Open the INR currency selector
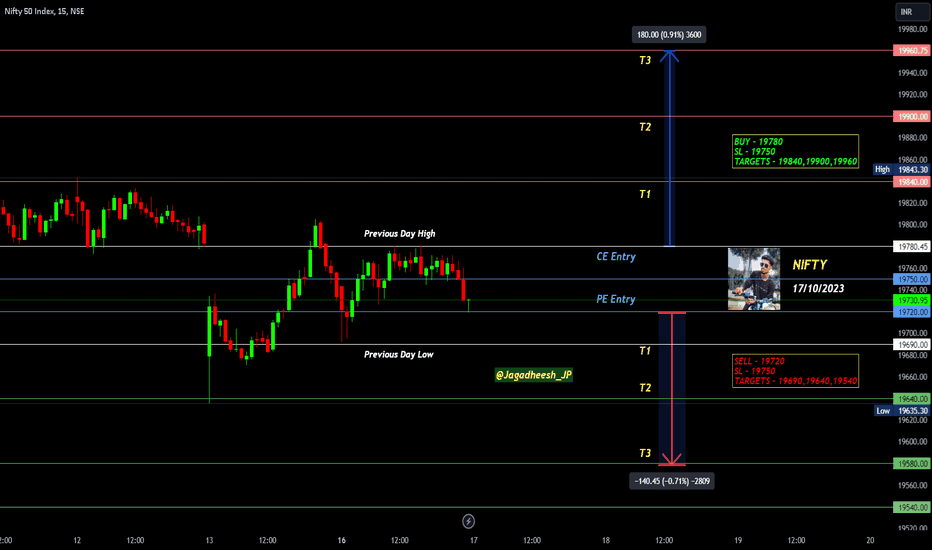The height and width of the screenshot is (550, 932). [x=912, y=12]
